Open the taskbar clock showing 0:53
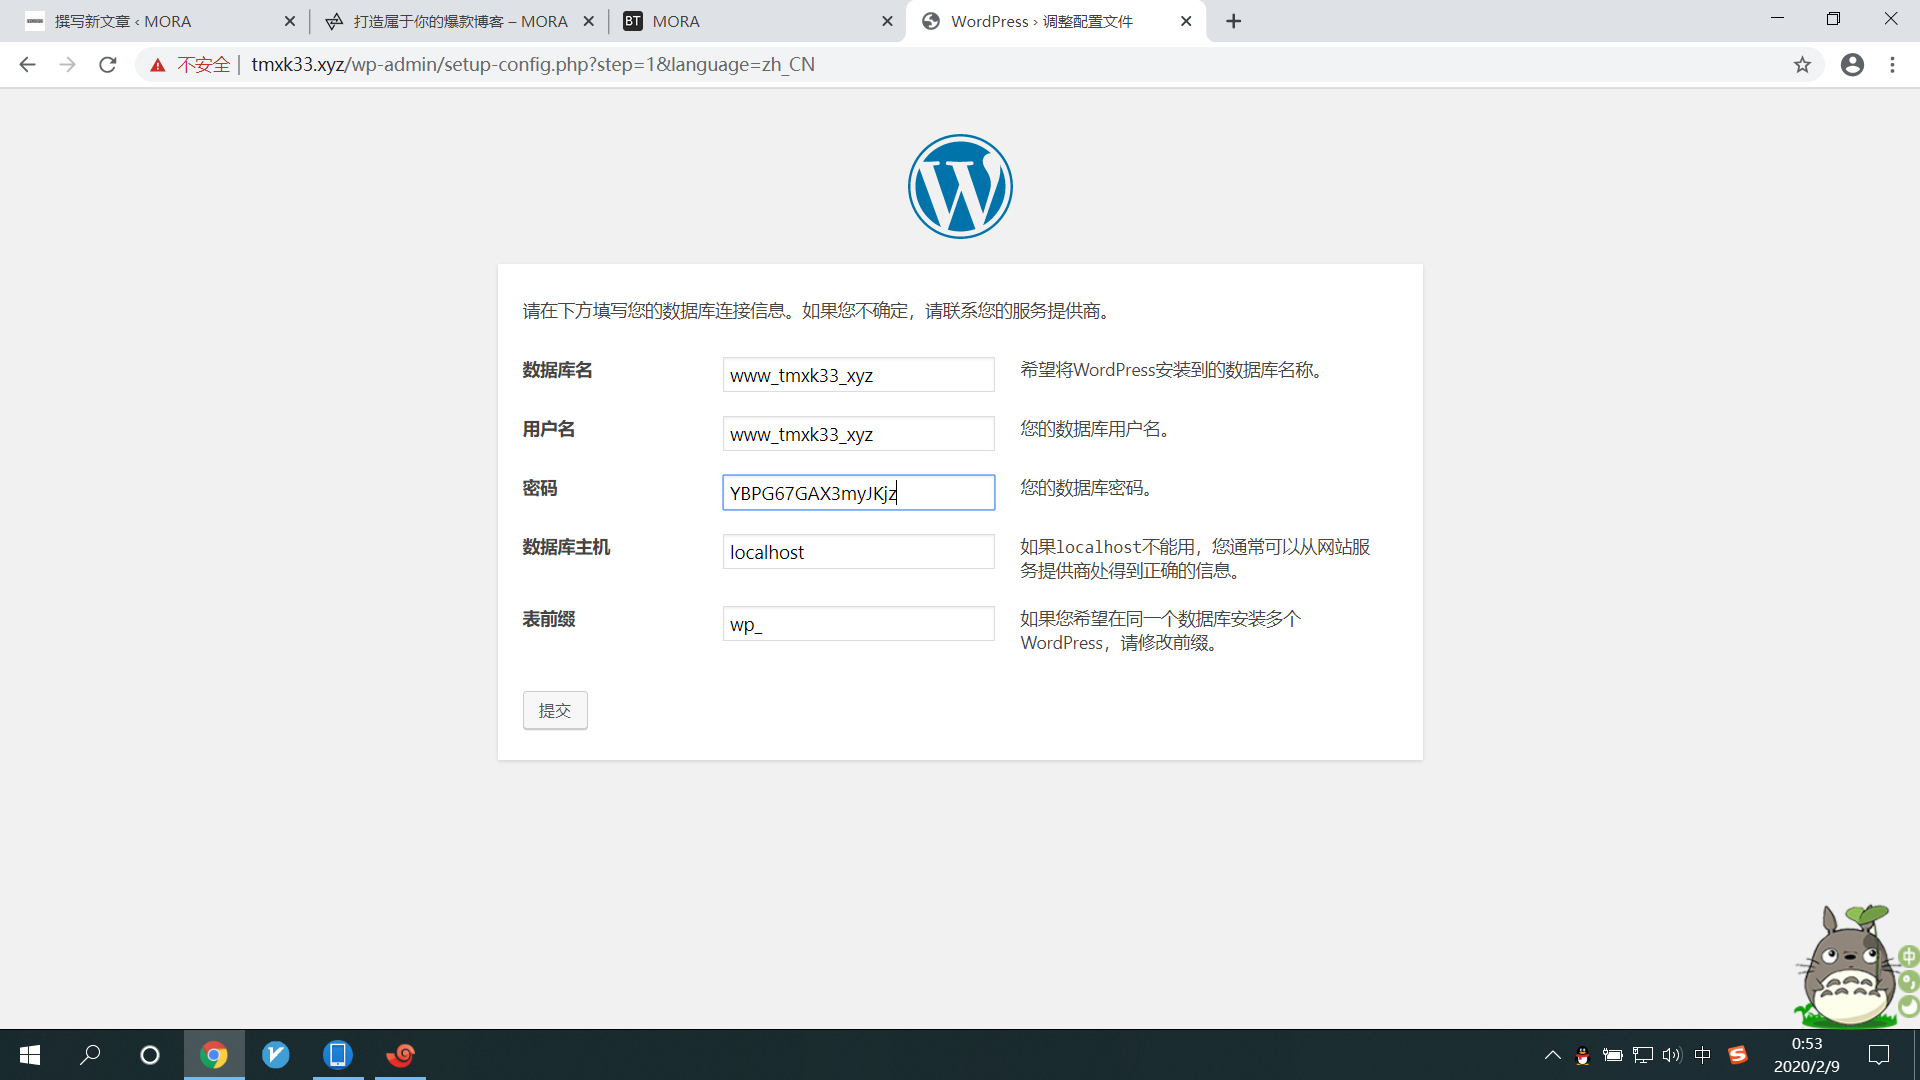The image size is (1920, 1080). coord(1806,1055)
